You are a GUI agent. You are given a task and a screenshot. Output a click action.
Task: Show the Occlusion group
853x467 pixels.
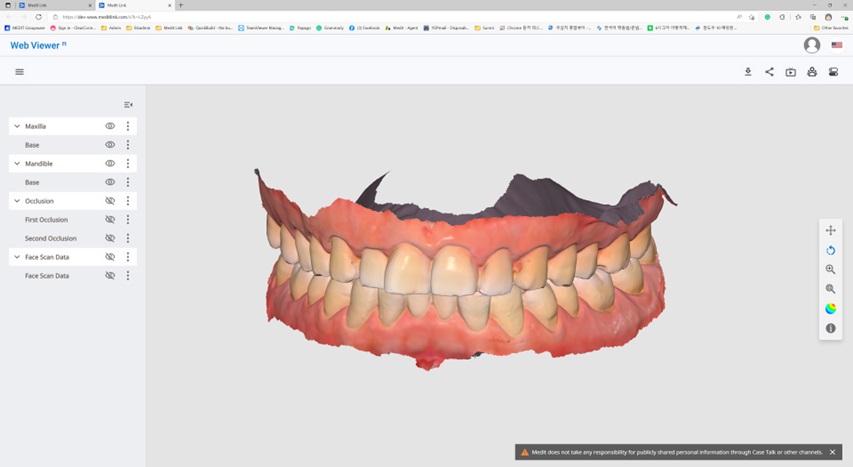(x=110, y=201)
